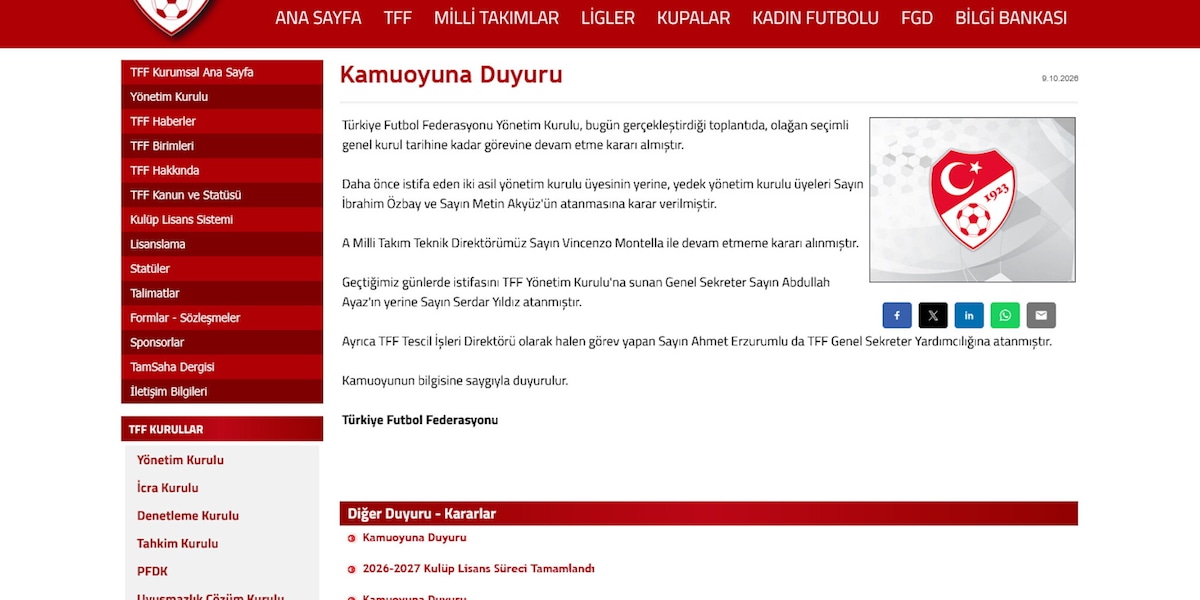The height and width of the screenshot is (600, 1200).
Task: Open Tahkim Kurulu under TFF Kurullar
Action: click(x=177, y=543)
